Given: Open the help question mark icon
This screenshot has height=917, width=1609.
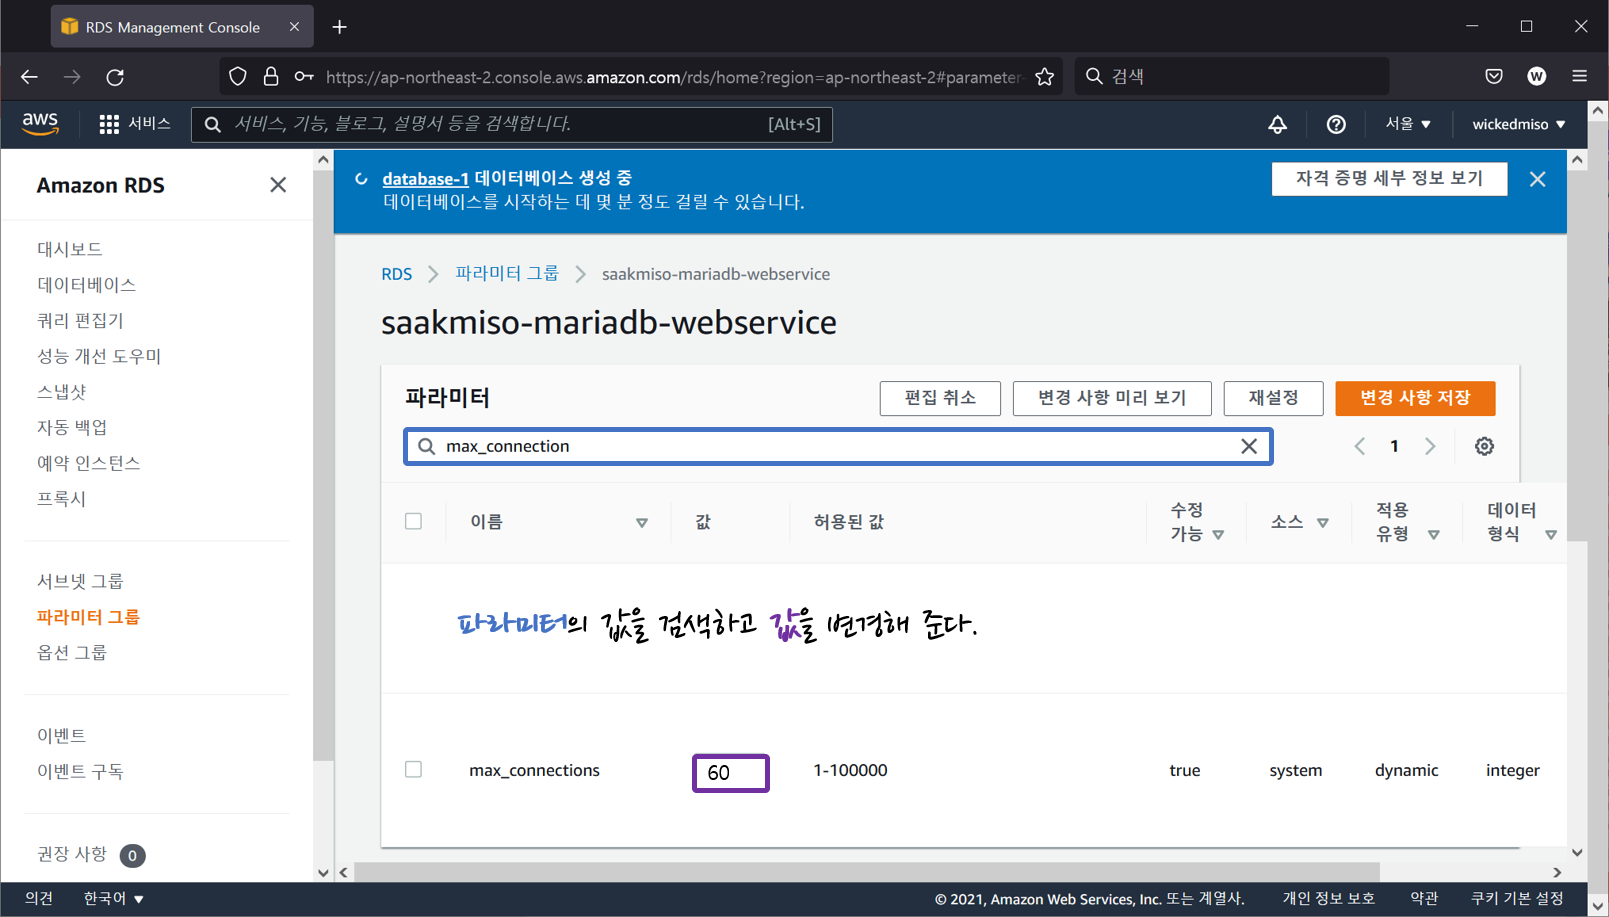Looking at the screenshot, I should coord(1336,124).
